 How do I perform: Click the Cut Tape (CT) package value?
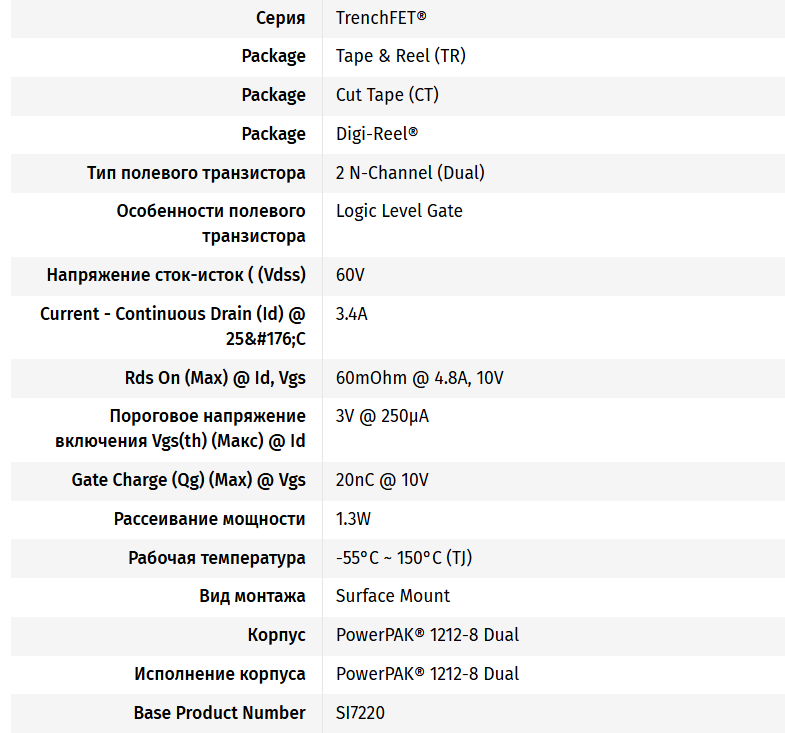(x=387, y=95)
